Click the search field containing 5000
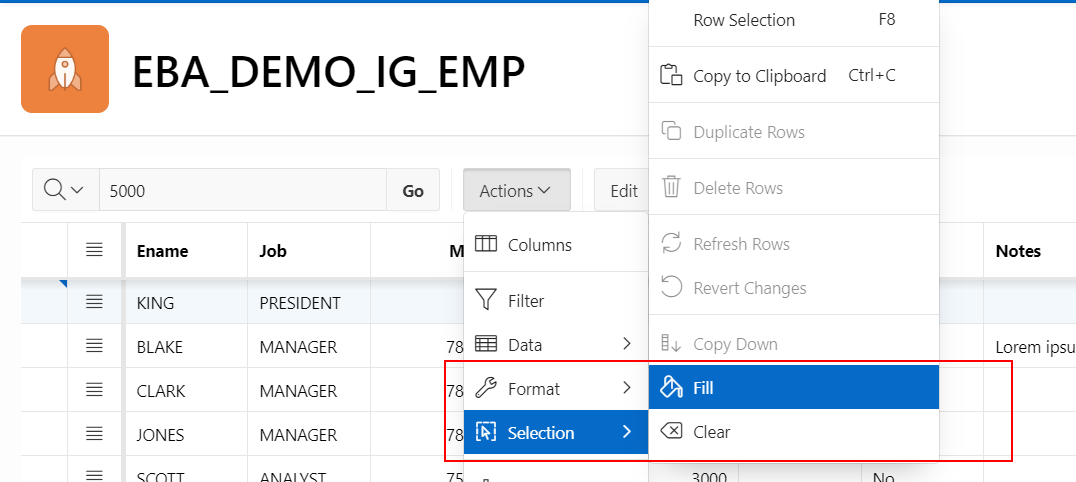 click(242, 190)
